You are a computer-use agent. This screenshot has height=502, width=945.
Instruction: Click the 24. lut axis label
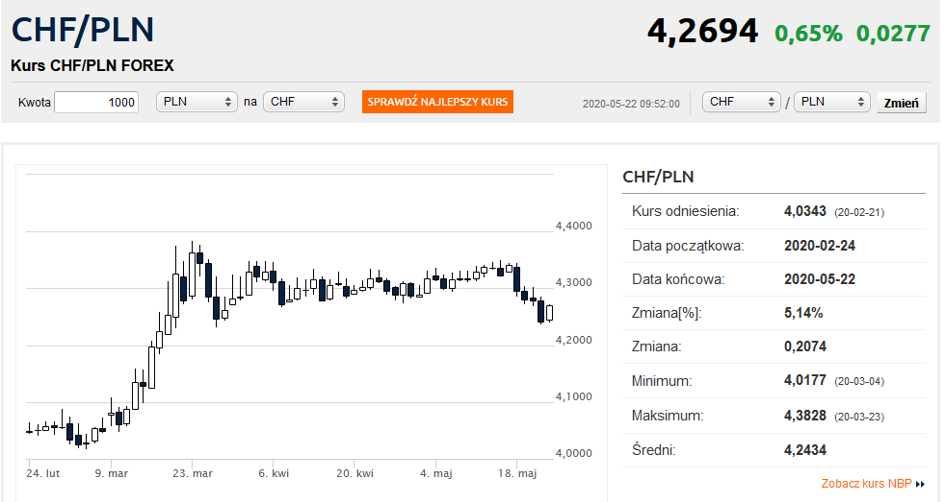(x=43, y=474)
